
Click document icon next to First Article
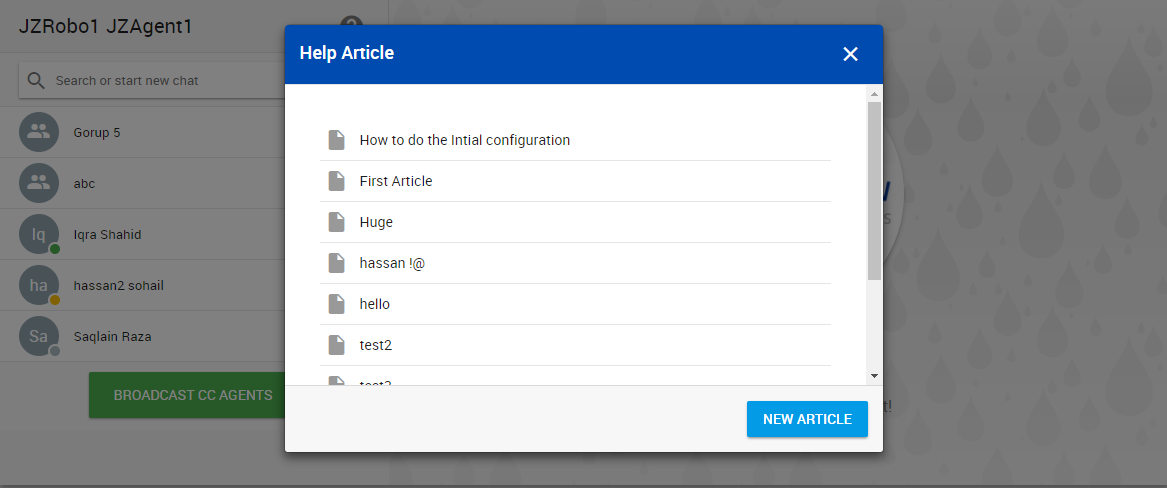pyautogui.click(x=337, y=181)
